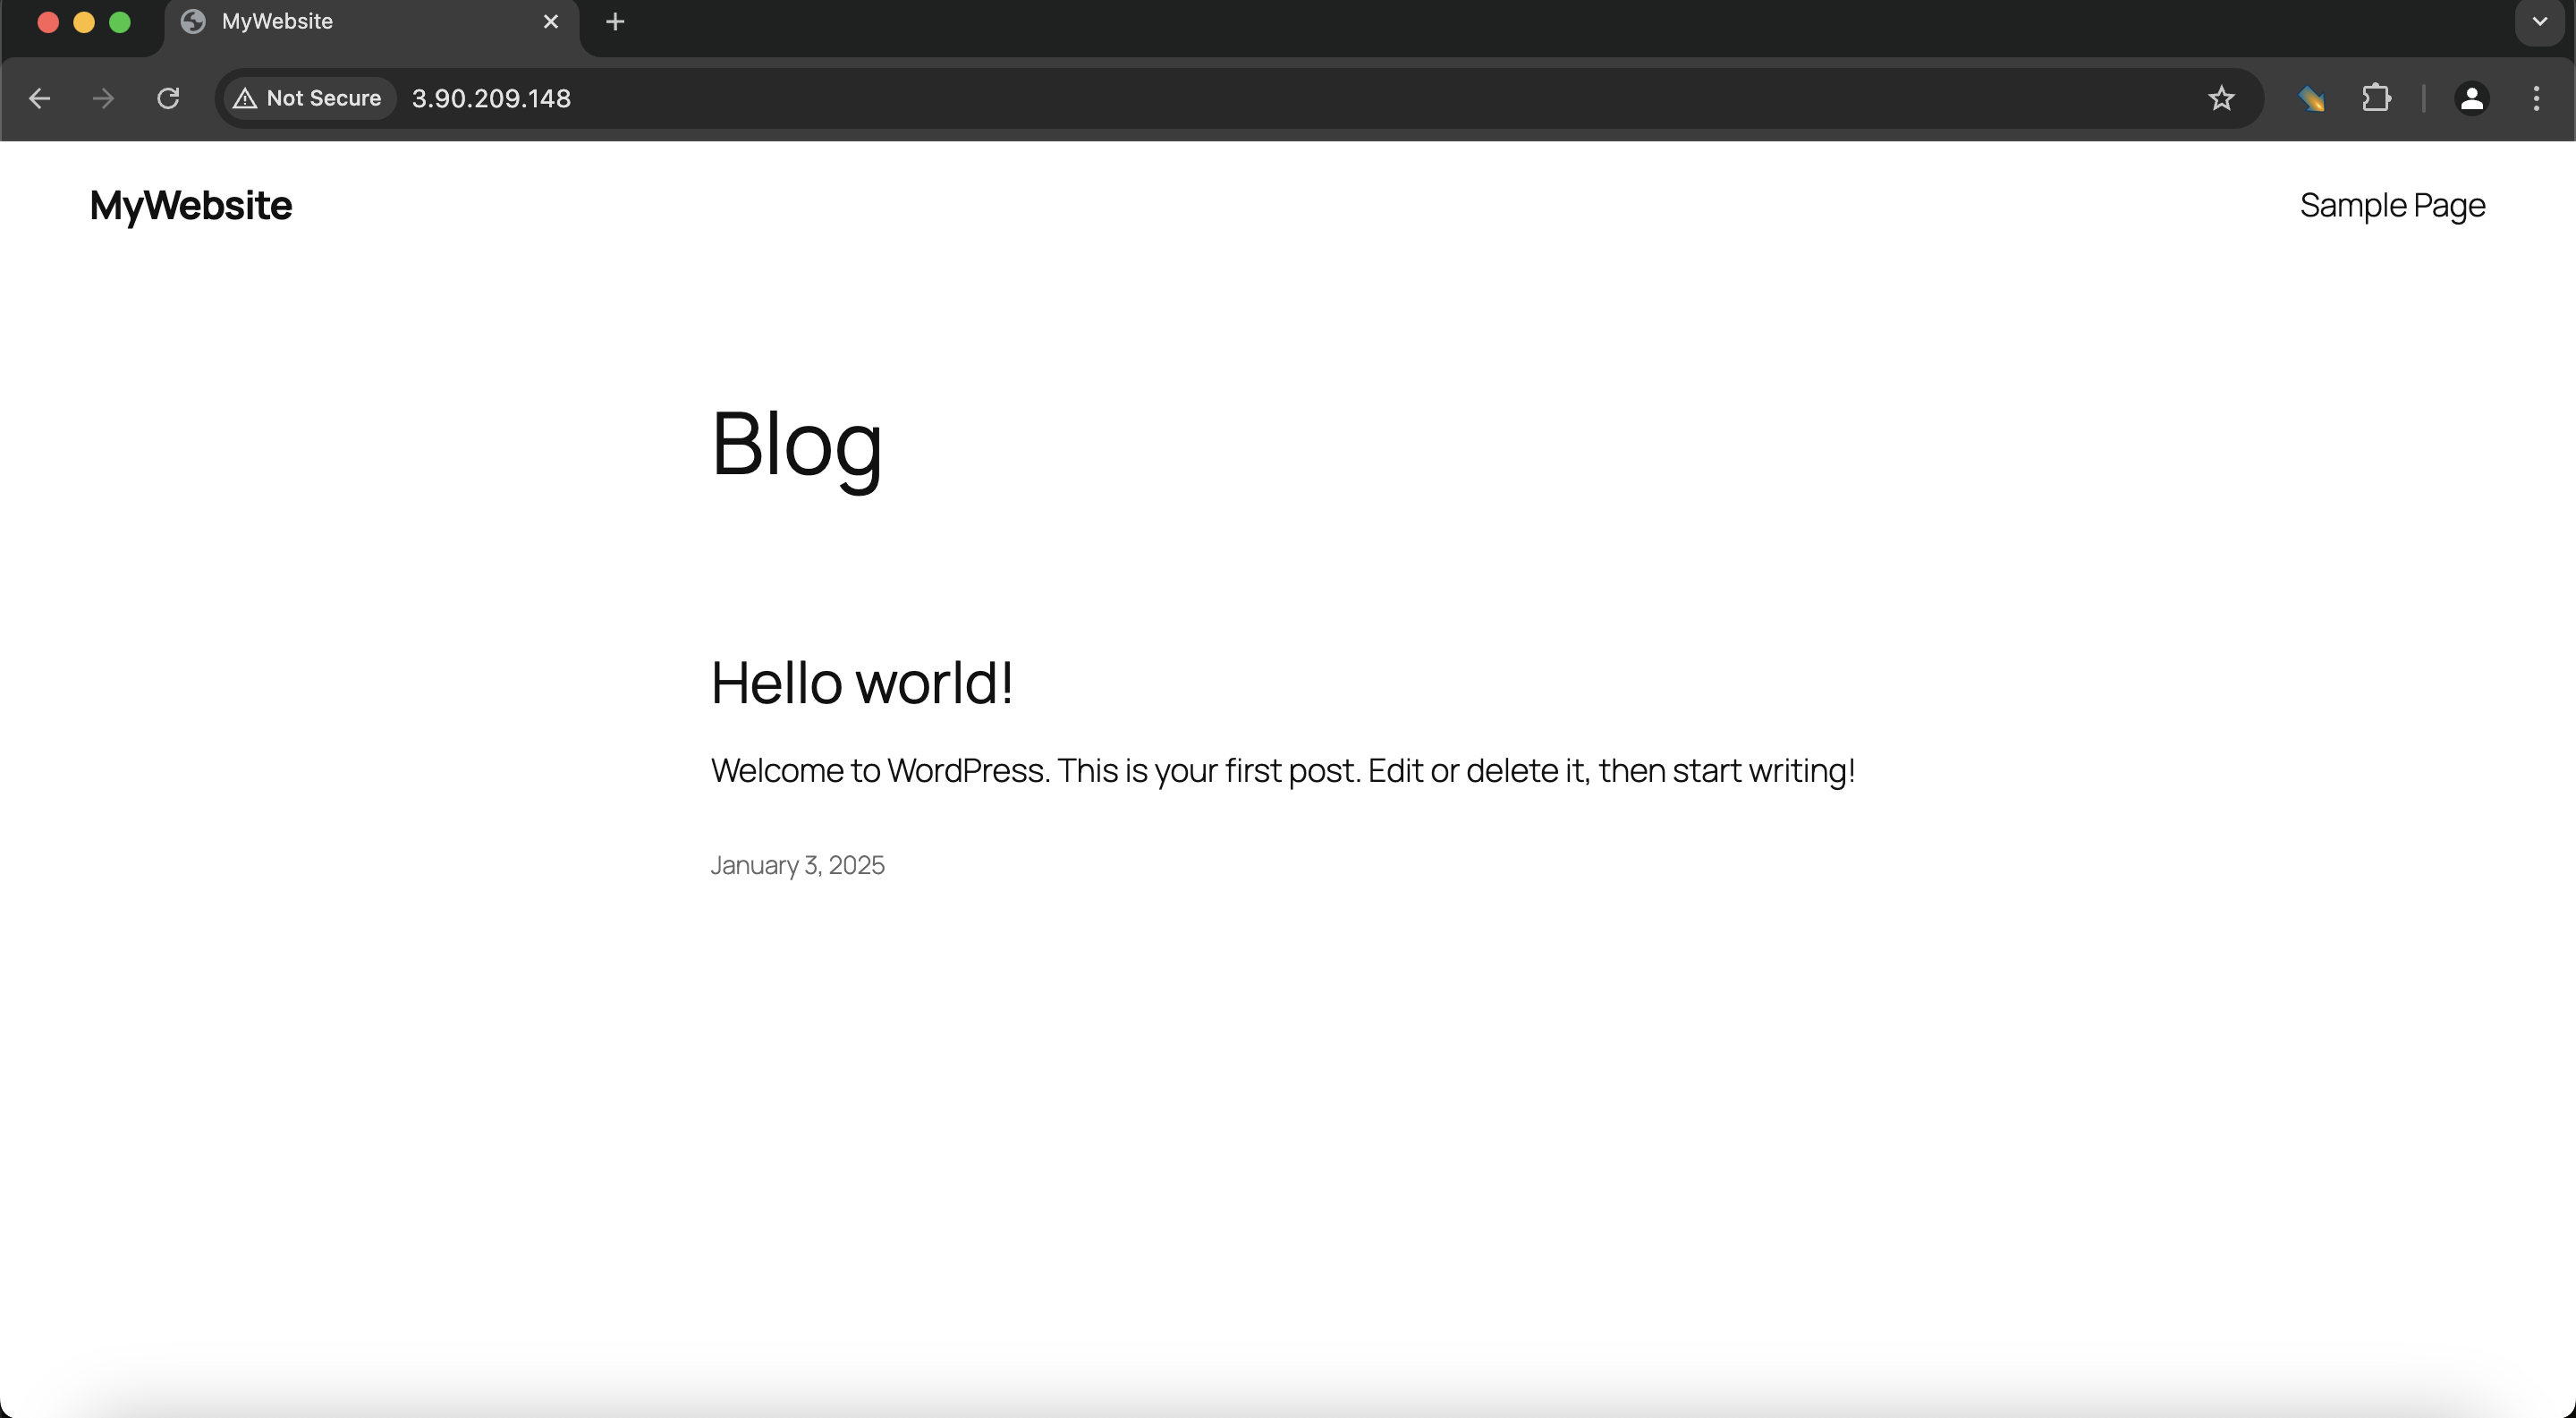Open a new tab with plus button
The image size is (2576, 1418).
[615, 22]
